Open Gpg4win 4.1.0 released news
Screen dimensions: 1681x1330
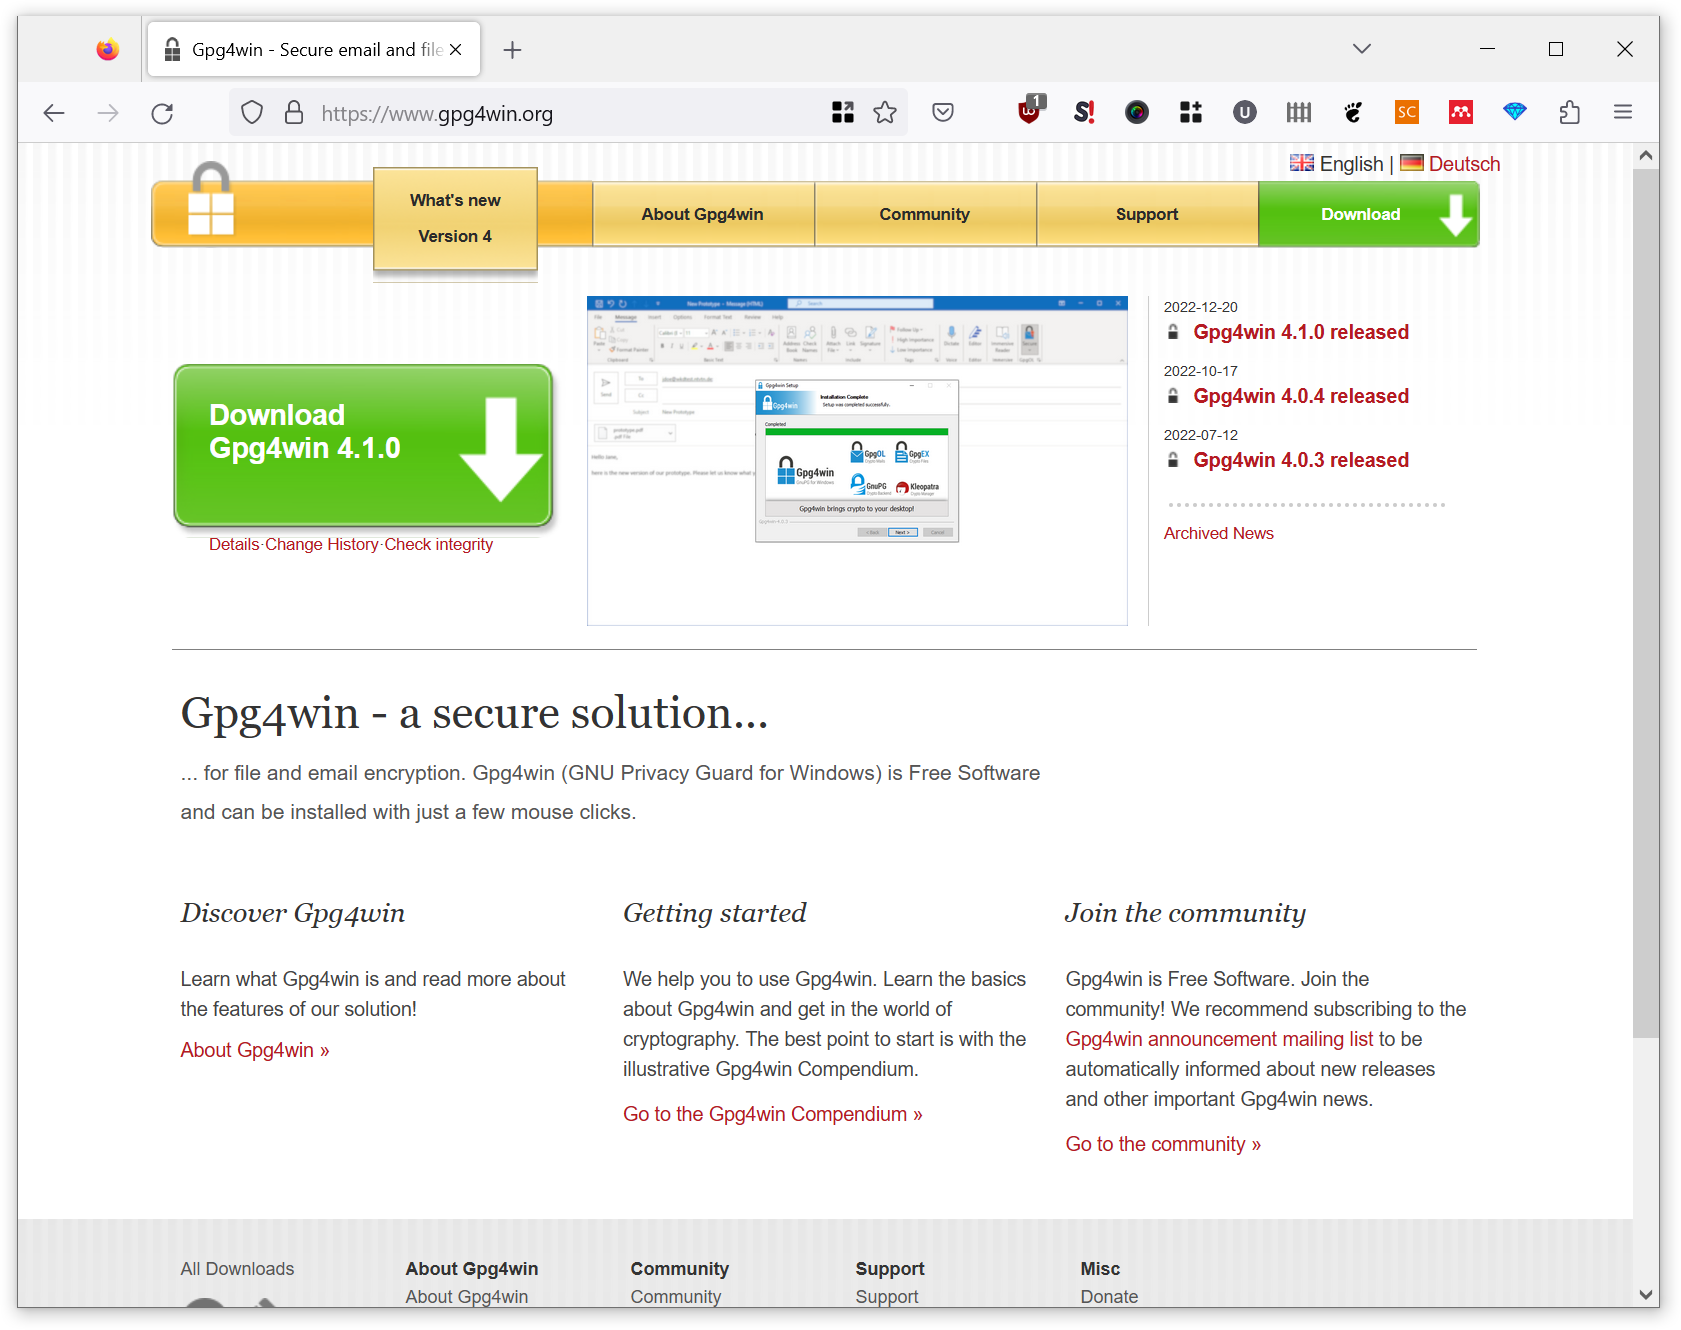[x=1301, y=332]
